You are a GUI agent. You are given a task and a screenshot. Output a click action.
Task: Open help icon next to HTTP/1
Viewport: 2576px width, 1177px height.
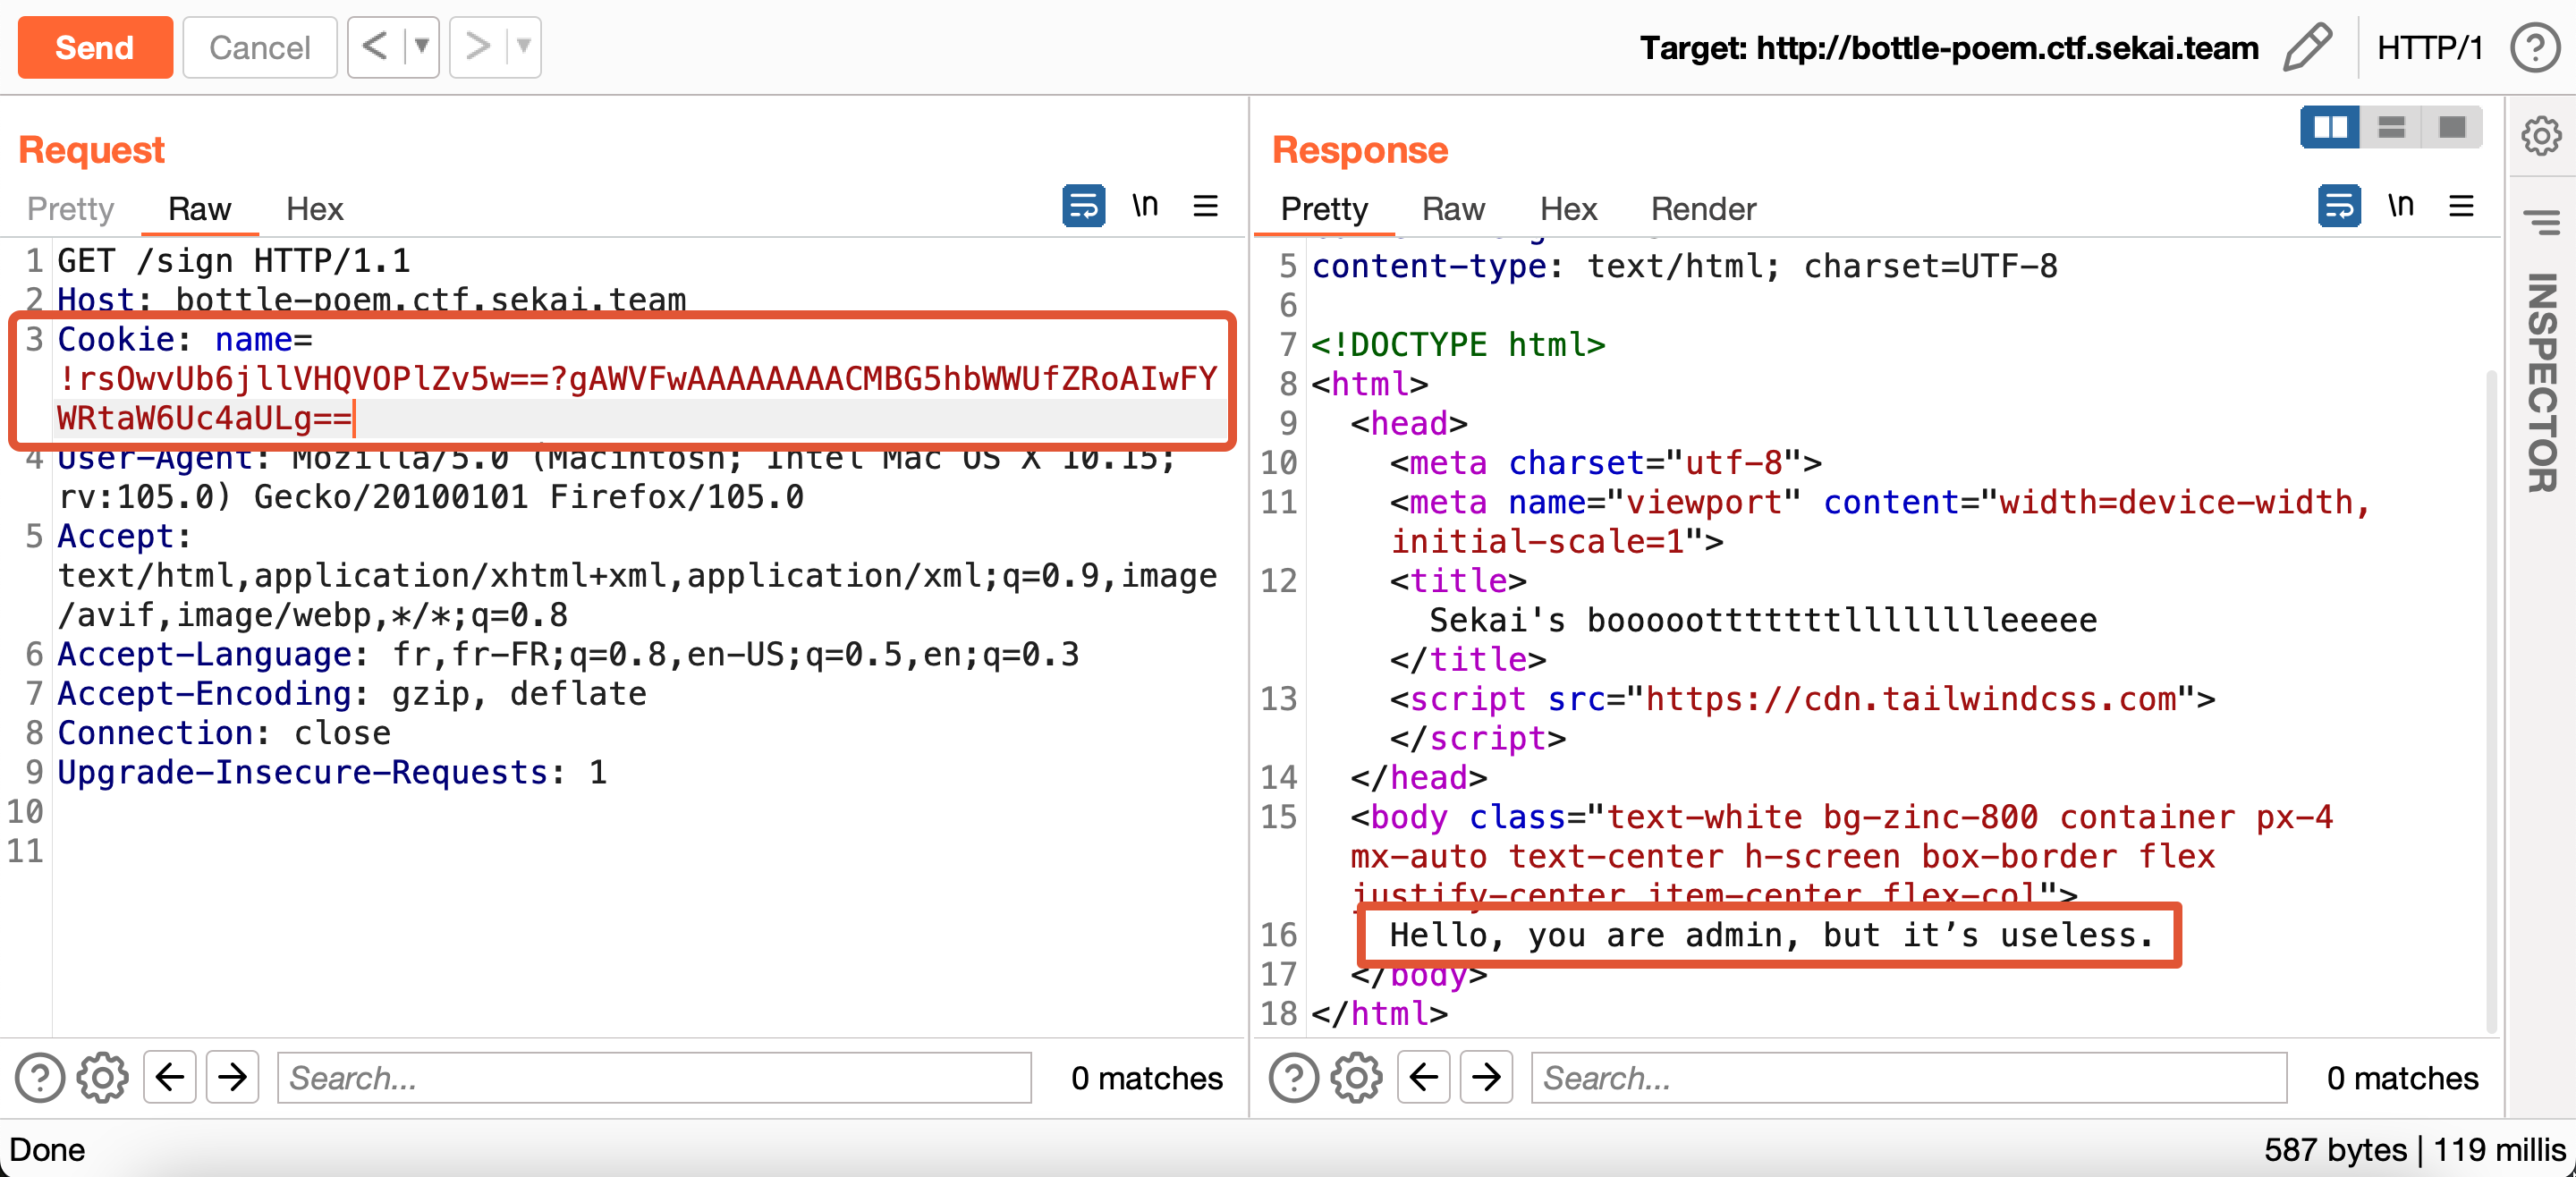(2535, 47)
